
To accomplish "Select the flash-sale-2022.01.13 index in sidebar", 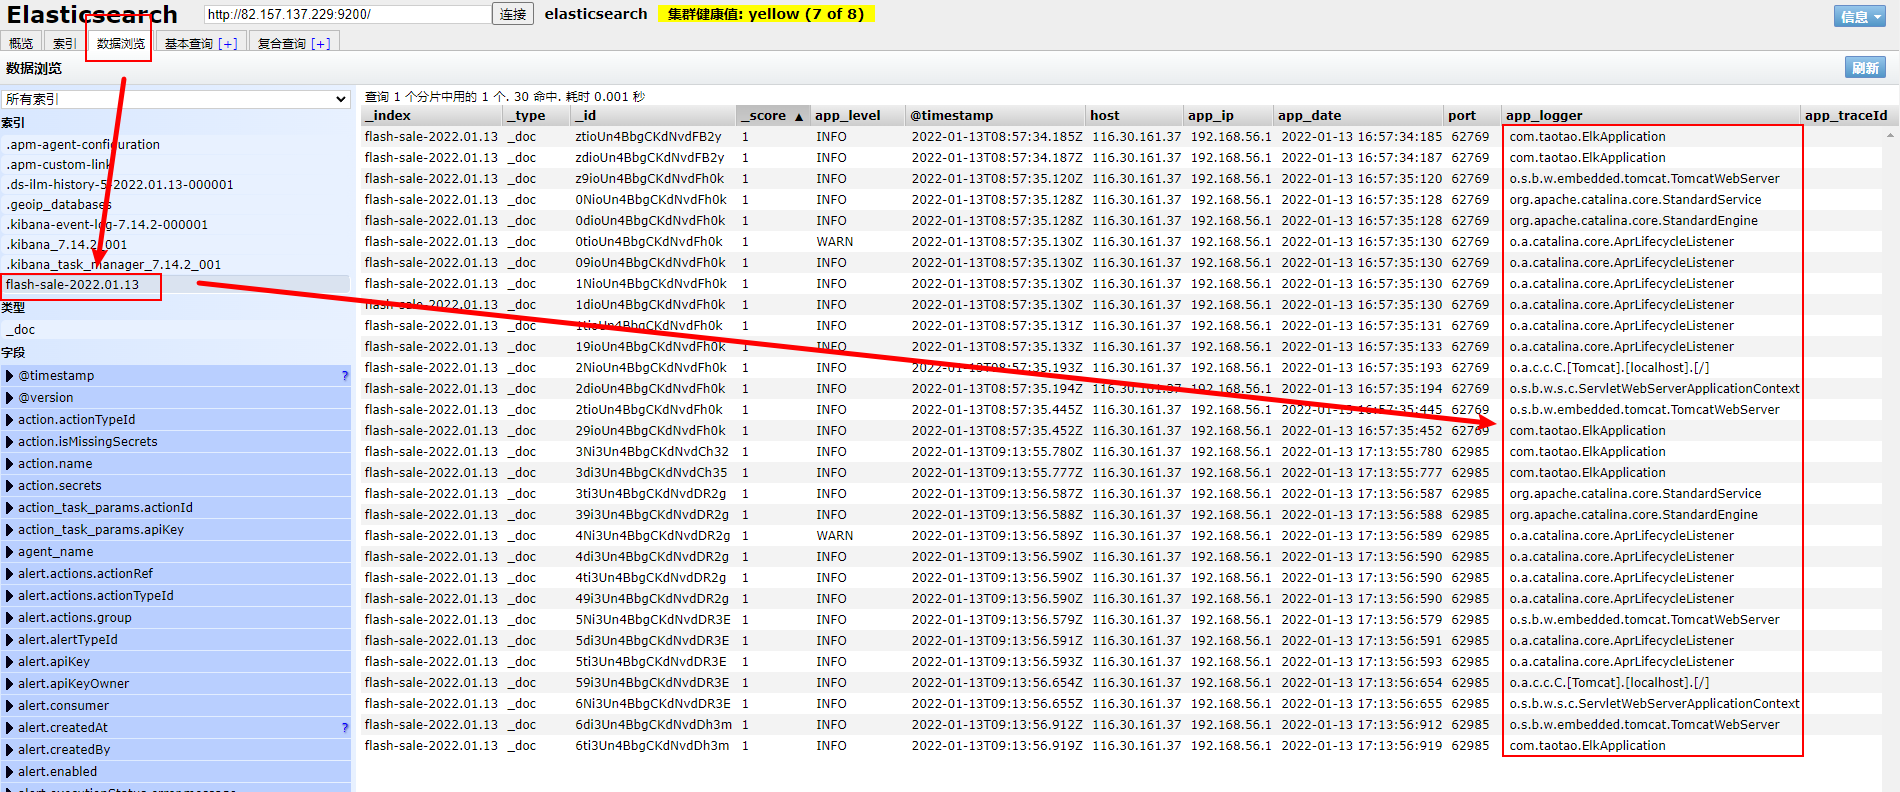I will click(x=175, y=285).
